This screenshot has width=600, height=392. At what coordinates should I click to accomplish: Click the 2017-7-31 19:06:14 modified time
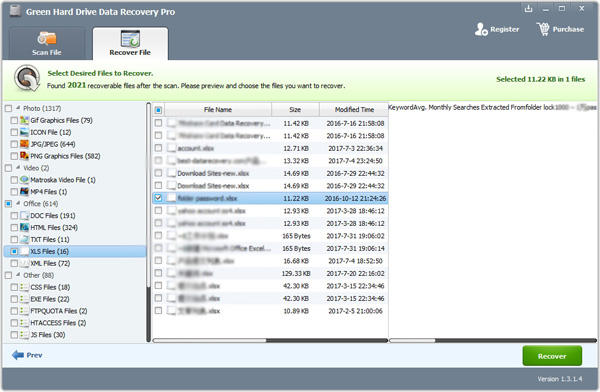(355, 248)
